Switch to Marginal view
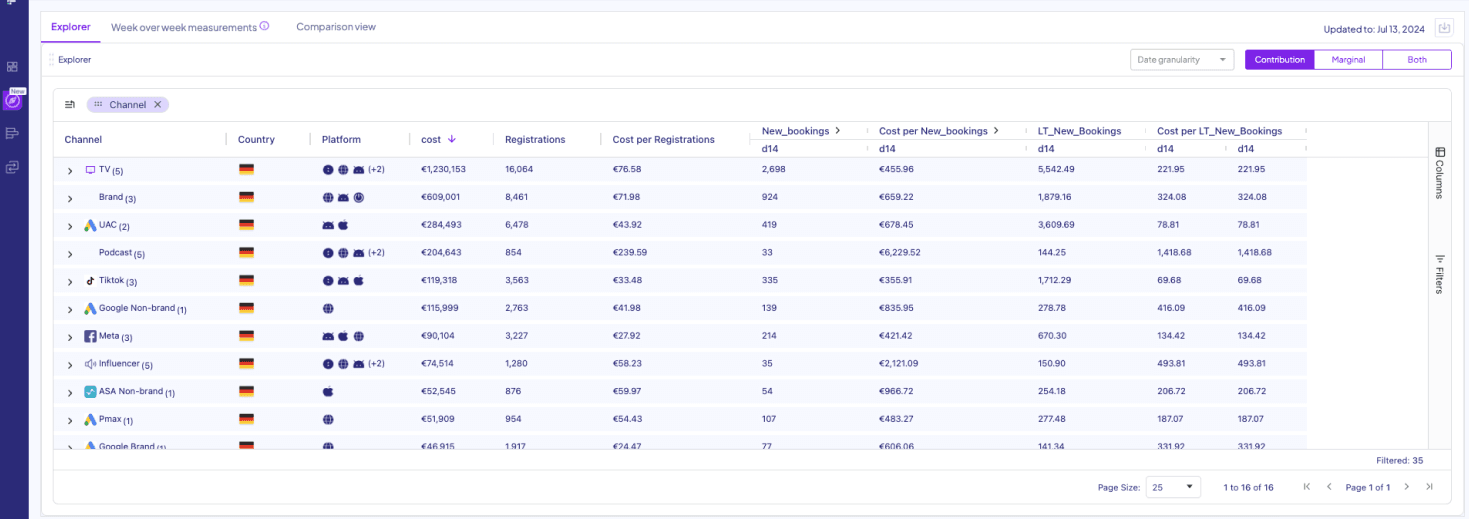 click(x=1348, y=60)
